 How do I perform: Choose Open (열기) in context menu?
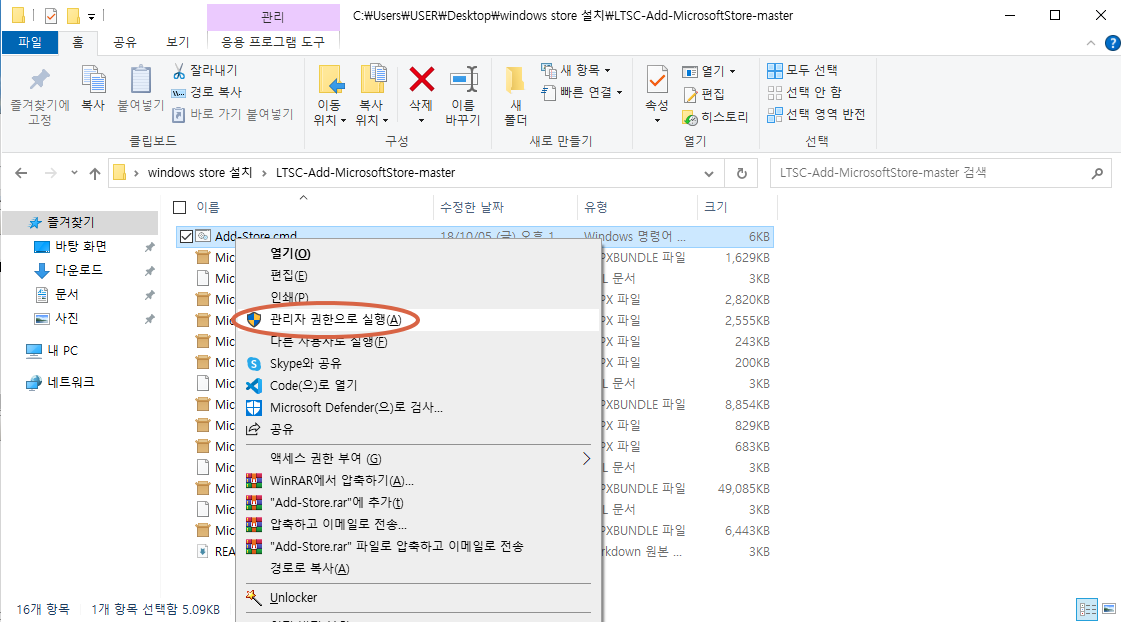coord(418,254)
